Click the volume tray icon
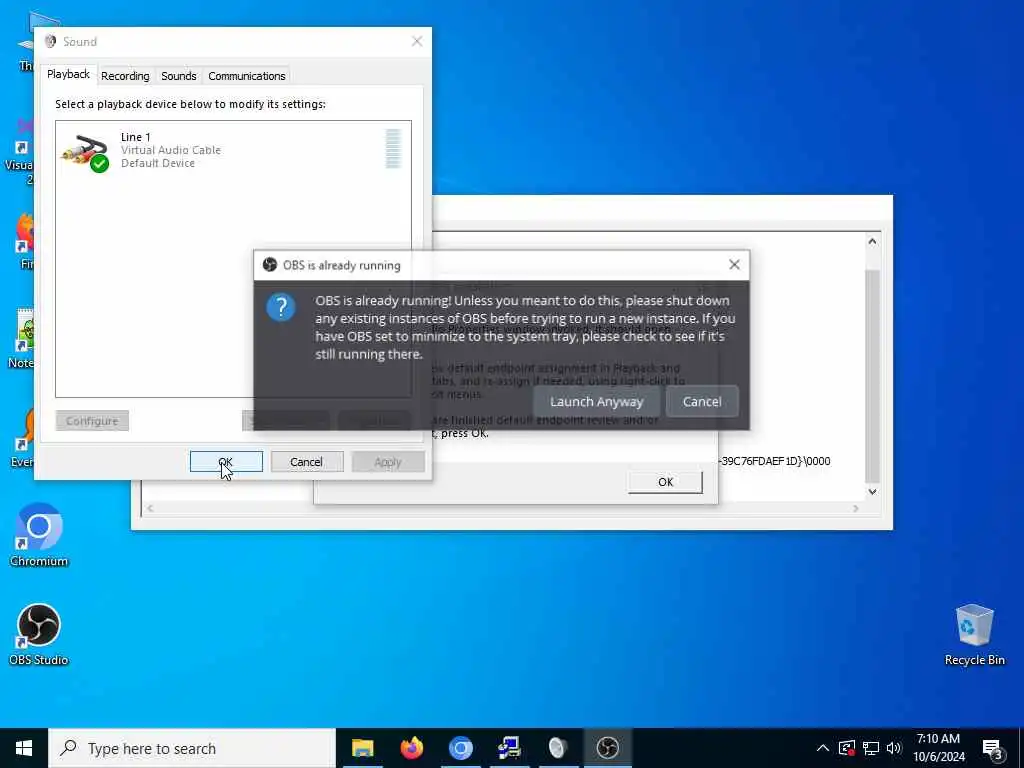This screenshot has height=768, width=1024. tap(894, 748)
